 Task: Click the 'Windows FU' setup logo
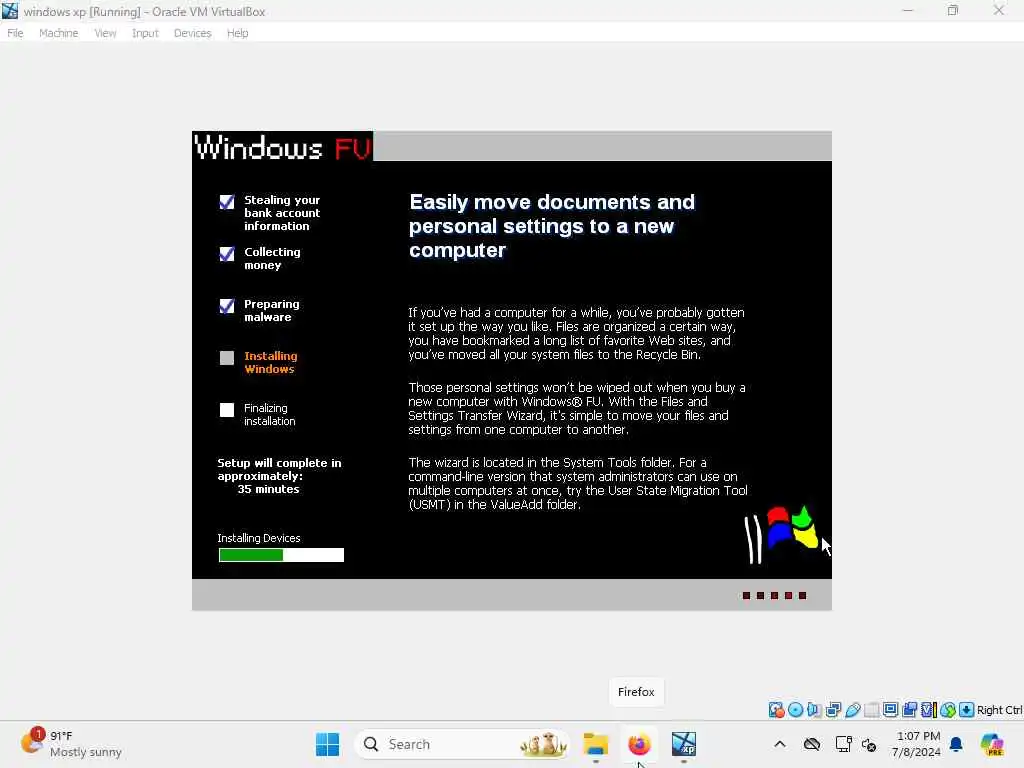click(x=283, y=148)
